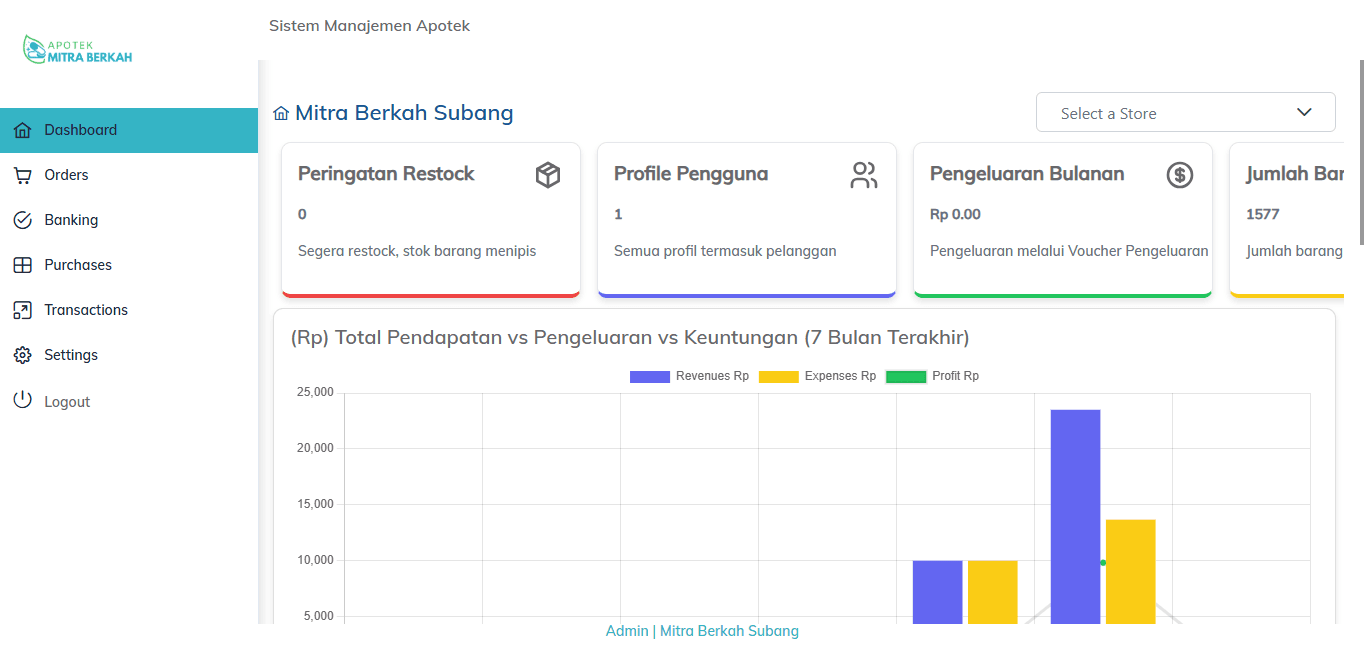The height and width of the screenshot is (646, 1364).
Task: Click the Banking checkmark circle icon
Action: click(x=22, y=220)
